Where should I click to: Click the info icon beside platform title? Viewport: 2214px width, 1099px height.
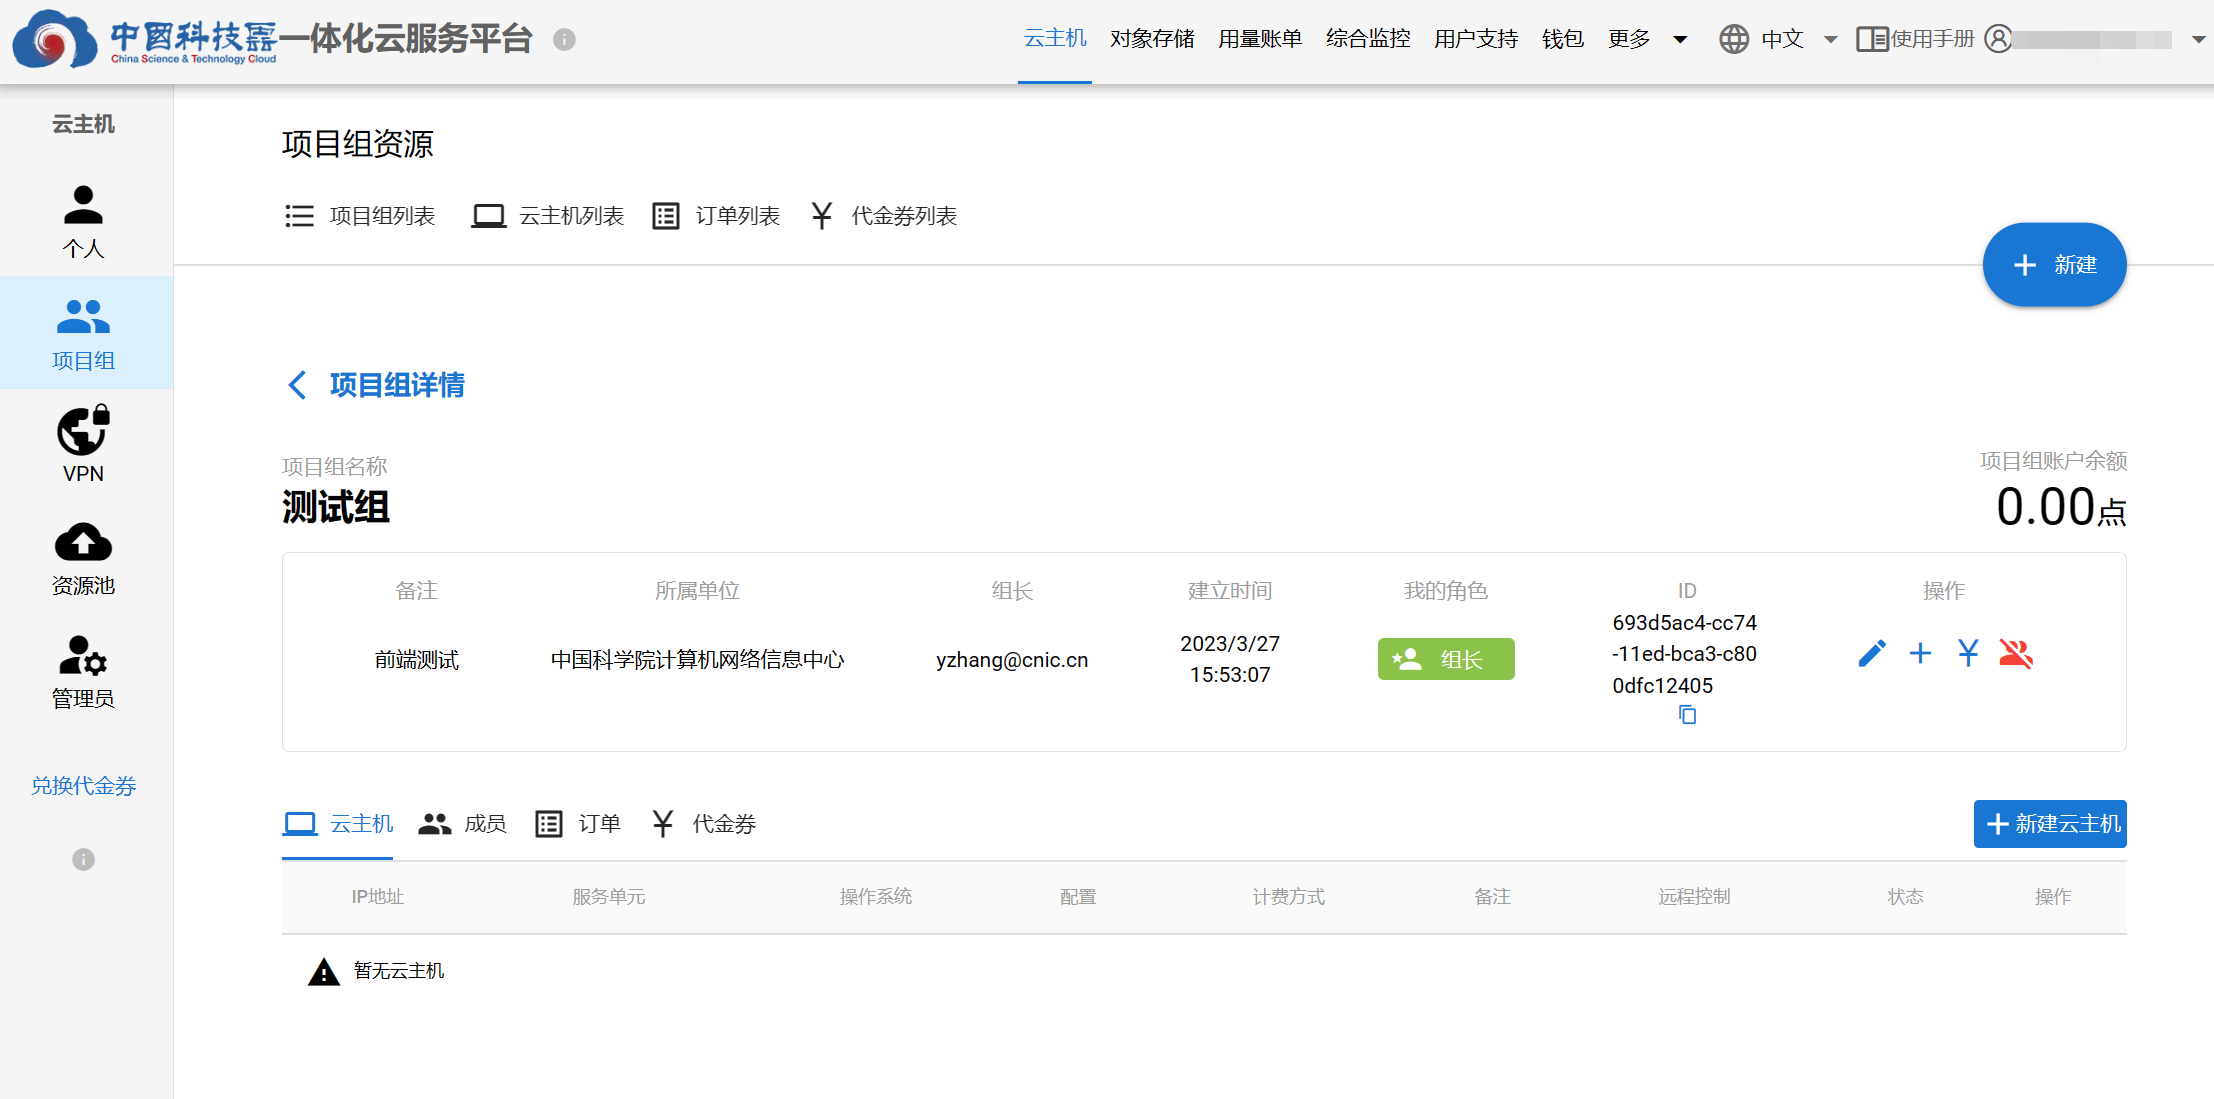(564, 39)
